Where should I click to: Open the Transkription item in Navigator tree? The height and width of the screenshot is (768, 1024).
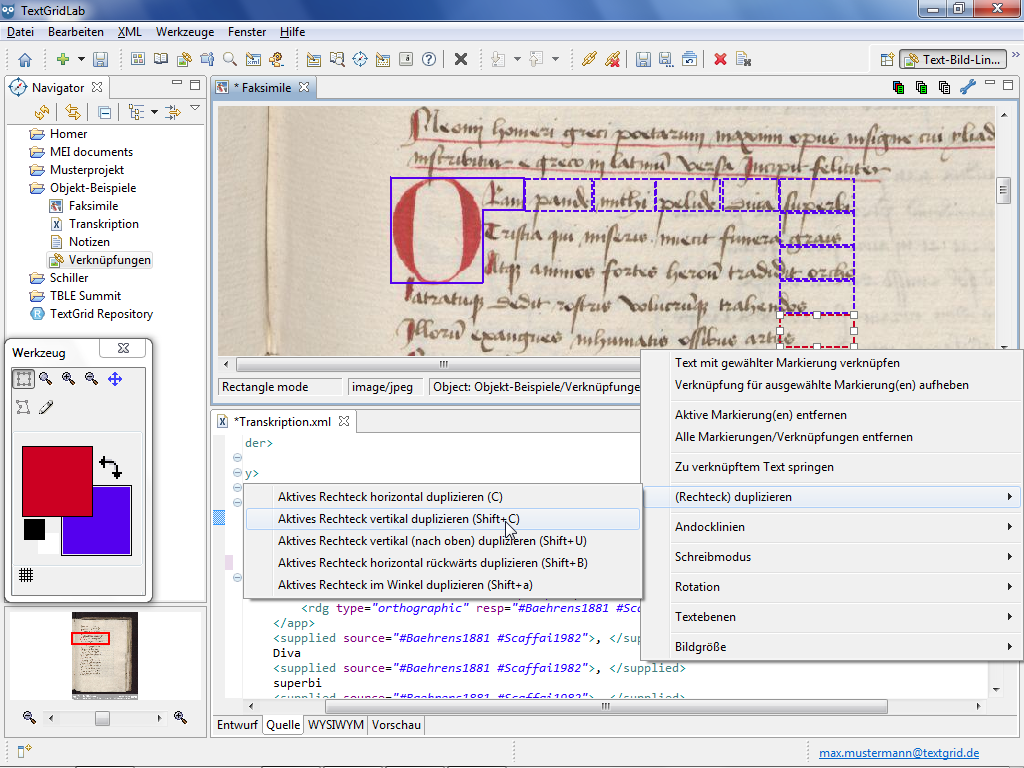click(104, 224)
